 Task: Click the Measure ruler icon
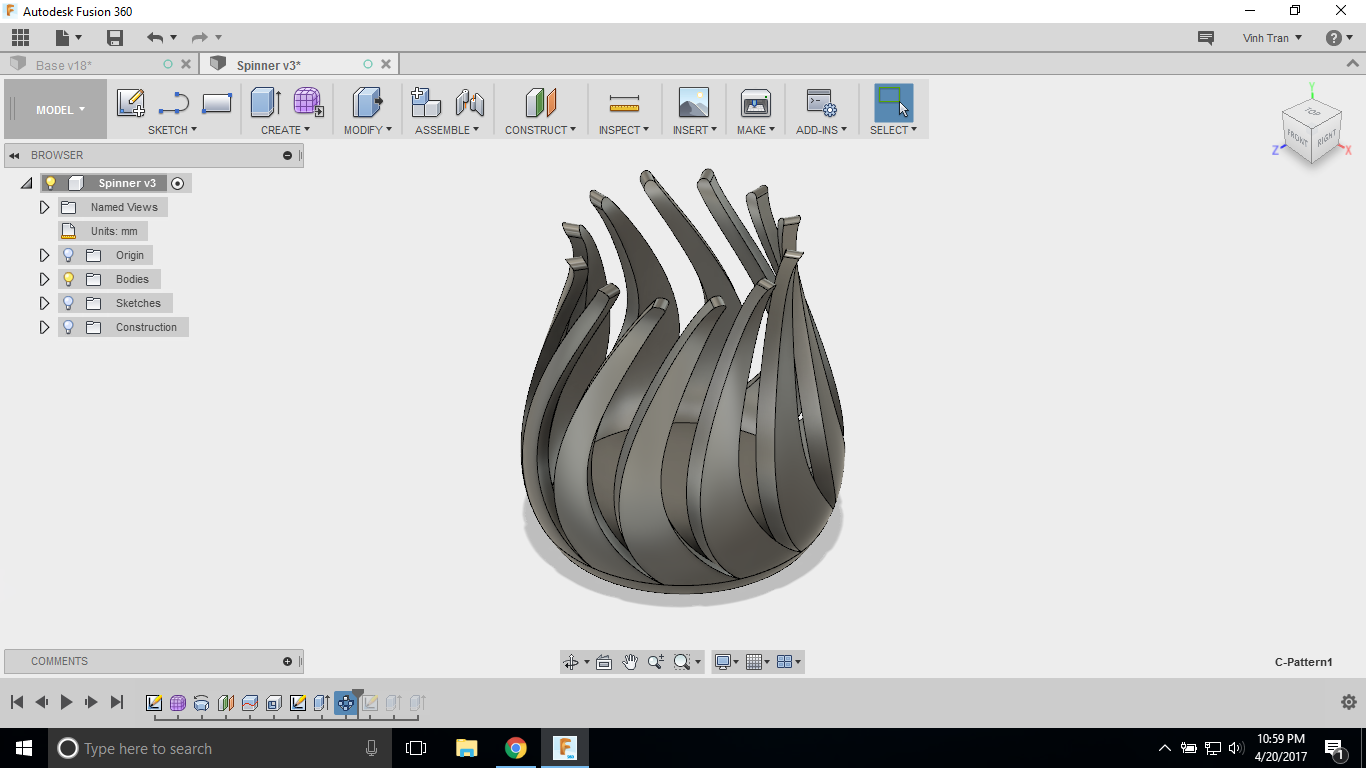pyautogui.click(x=624, y=103)
